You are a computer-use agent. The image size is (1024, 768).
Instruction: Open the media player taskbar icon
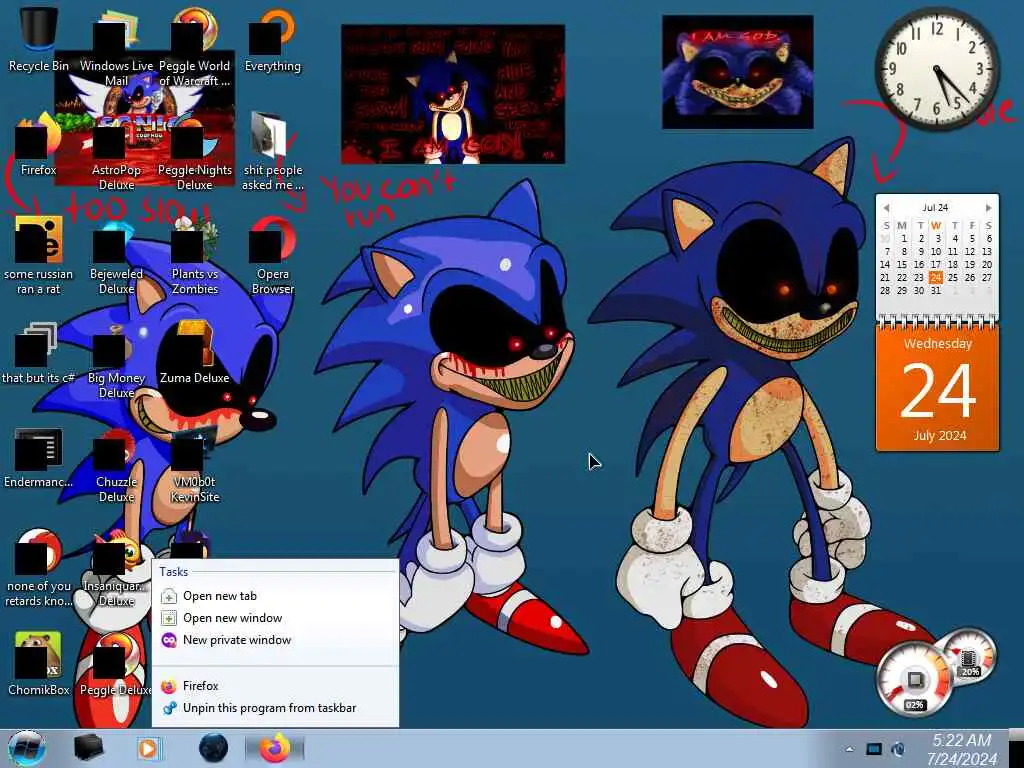point(148,748)
